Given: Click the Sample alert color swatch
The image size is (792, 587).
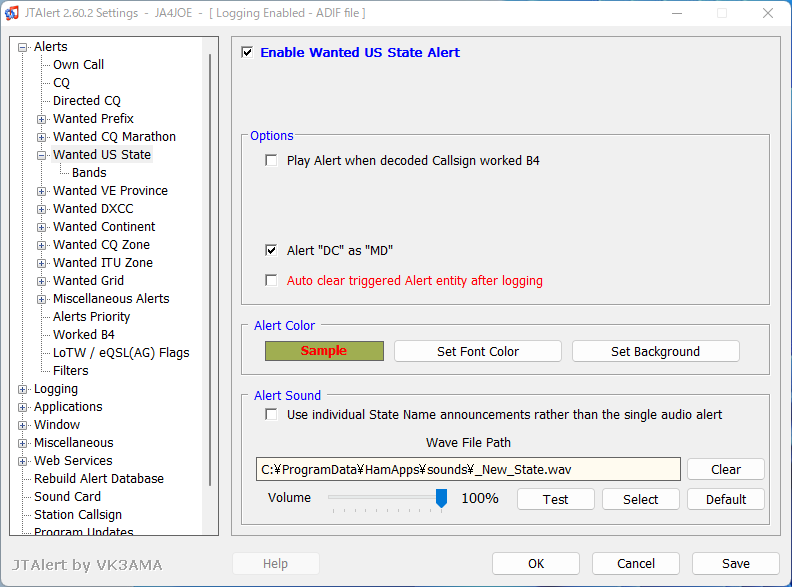Looking at the screenshot, I should tap(324, 351).
